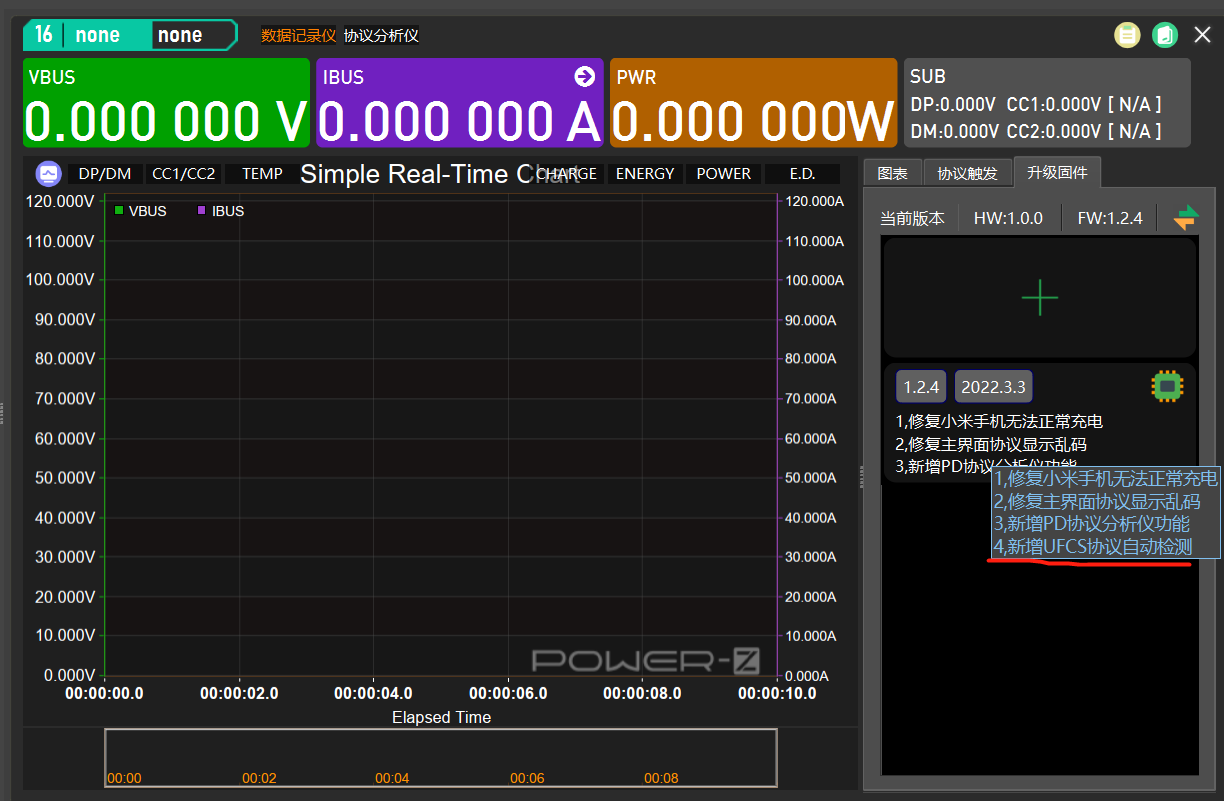Screen dimensions: 1224x801
Task: Click the arrow icon in IBUS panel
Action: pyautogui.click(x=585, y=76)
